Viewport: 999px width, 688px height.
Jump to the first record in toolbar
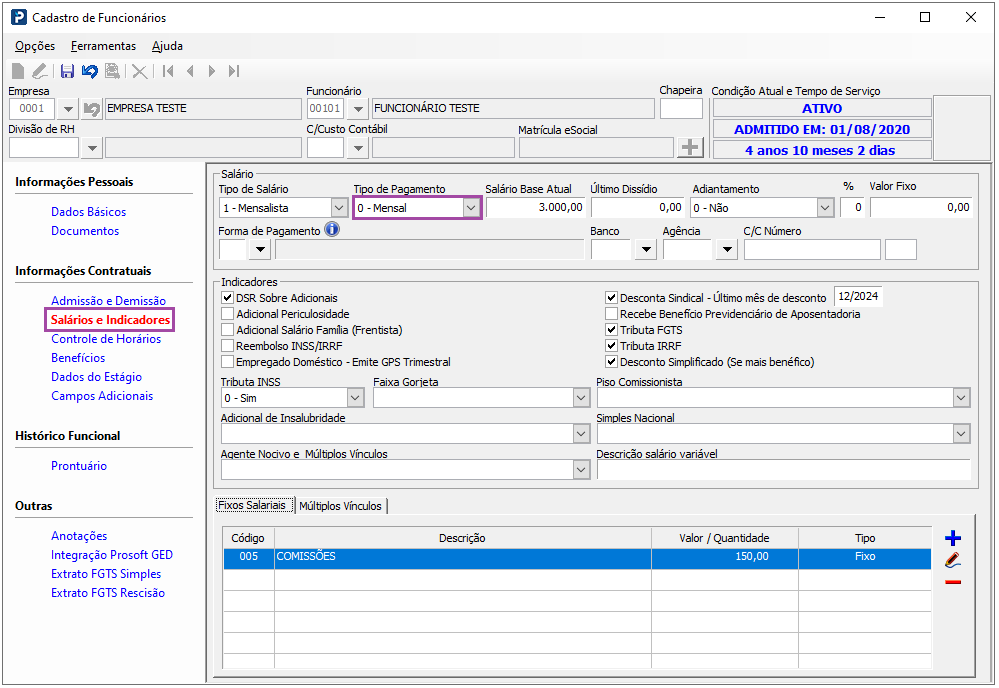(x=168, y=71)
